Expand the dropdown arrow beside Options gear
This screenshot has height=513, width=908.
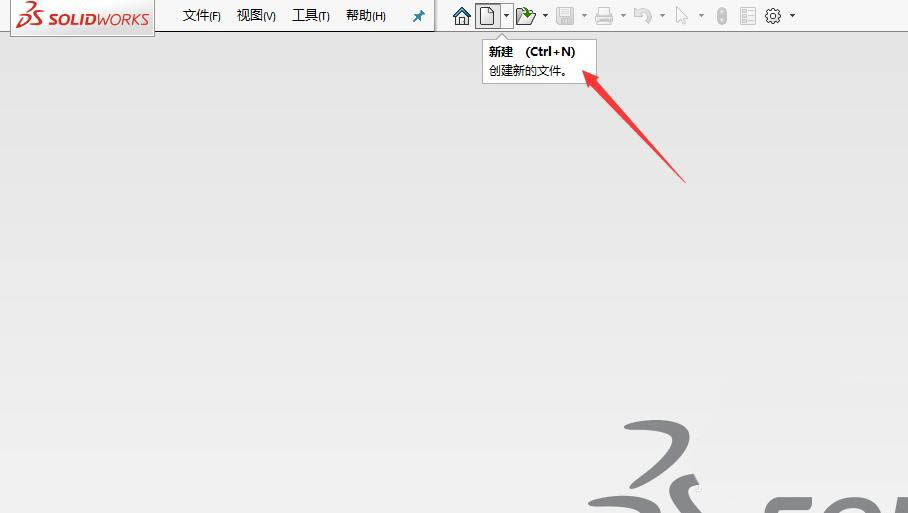[x=793, y=16]
